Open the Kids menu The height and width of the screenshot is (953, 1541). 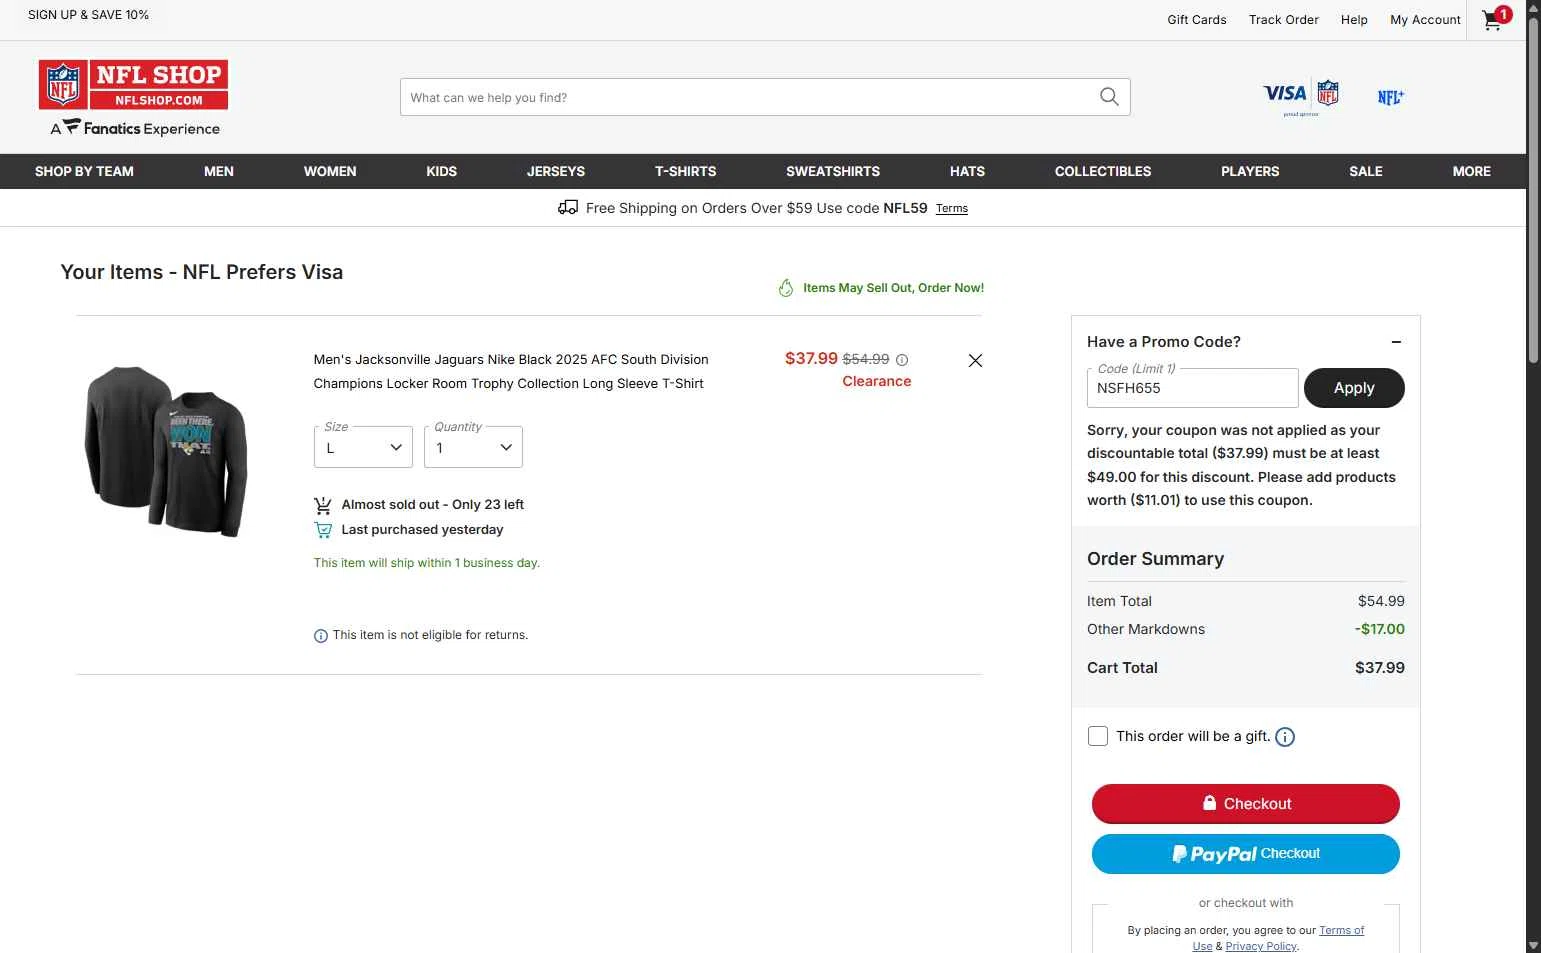pyautogui.click(x=441, y=171)
